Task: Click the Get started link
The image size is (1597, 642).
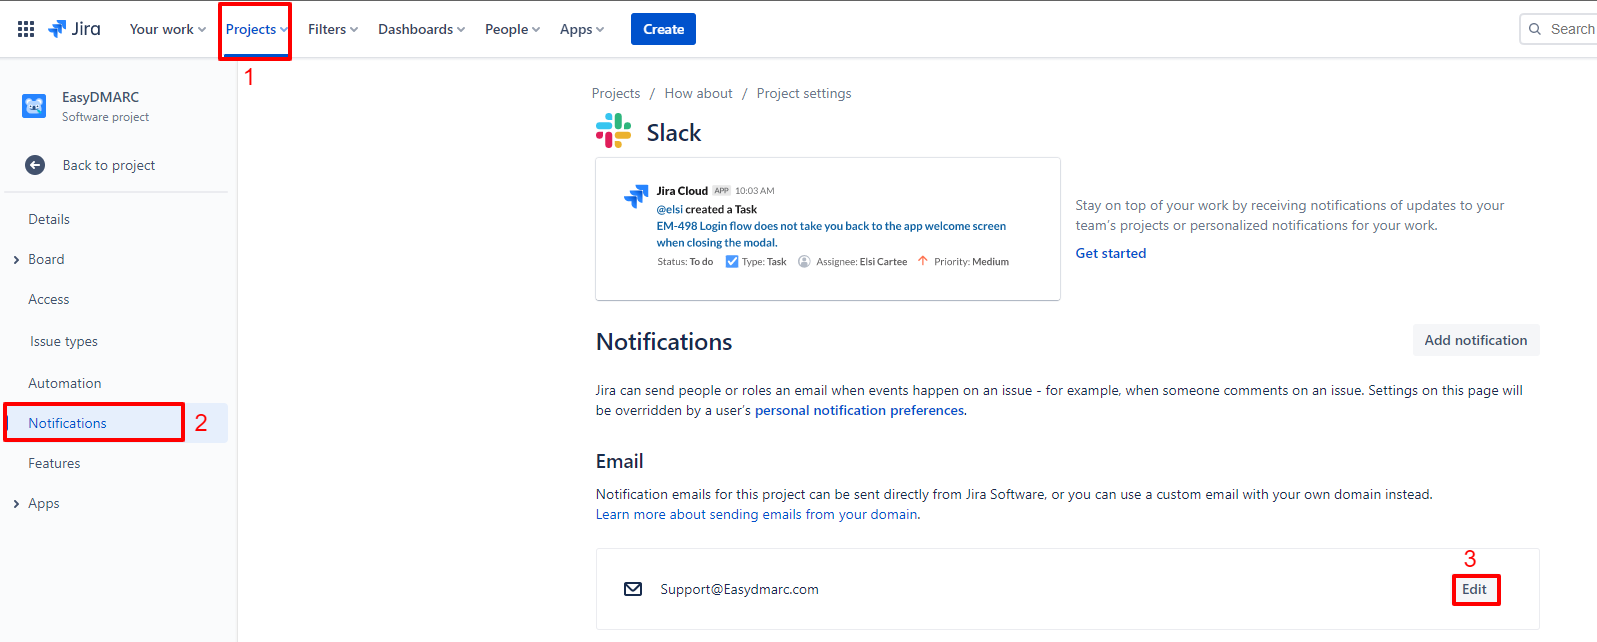Action: pos(1111,253)
